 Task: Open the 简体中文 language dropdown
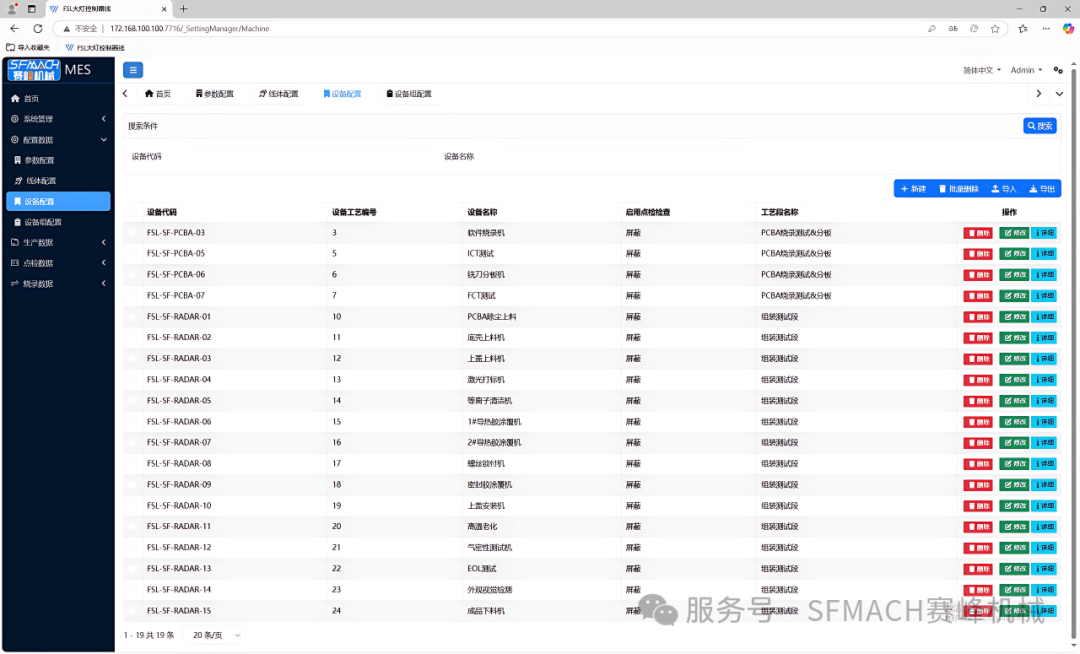coord(980,70)
